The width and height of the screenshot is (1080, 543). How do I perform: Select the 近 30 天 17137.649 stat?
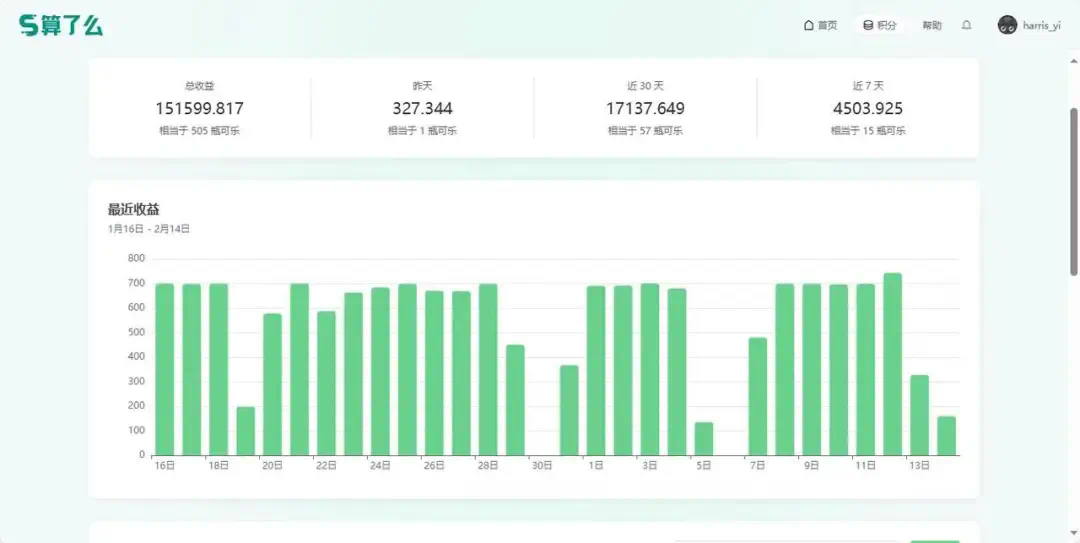(x=645, y=108)
